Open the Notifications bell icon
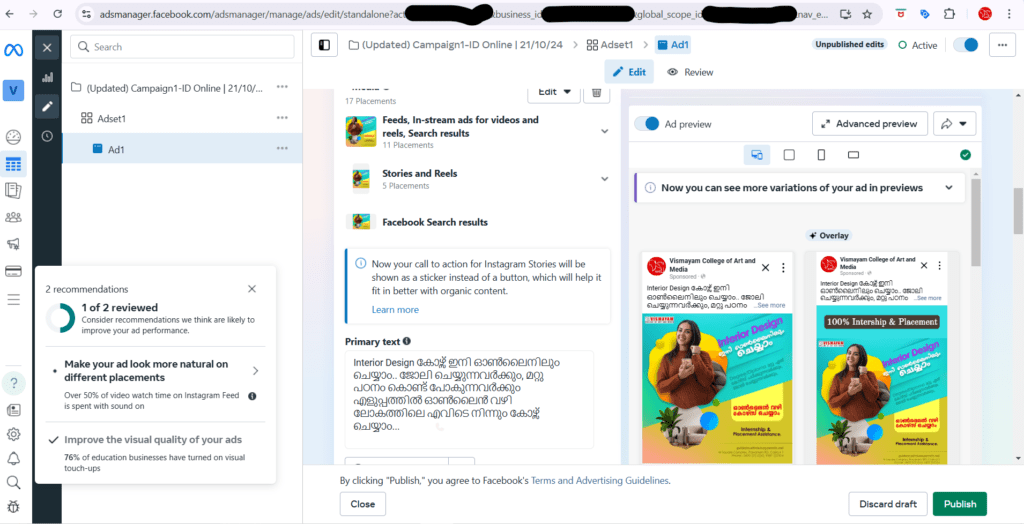Viewport: 1024px width, 524px height. (x=13, y=458)
